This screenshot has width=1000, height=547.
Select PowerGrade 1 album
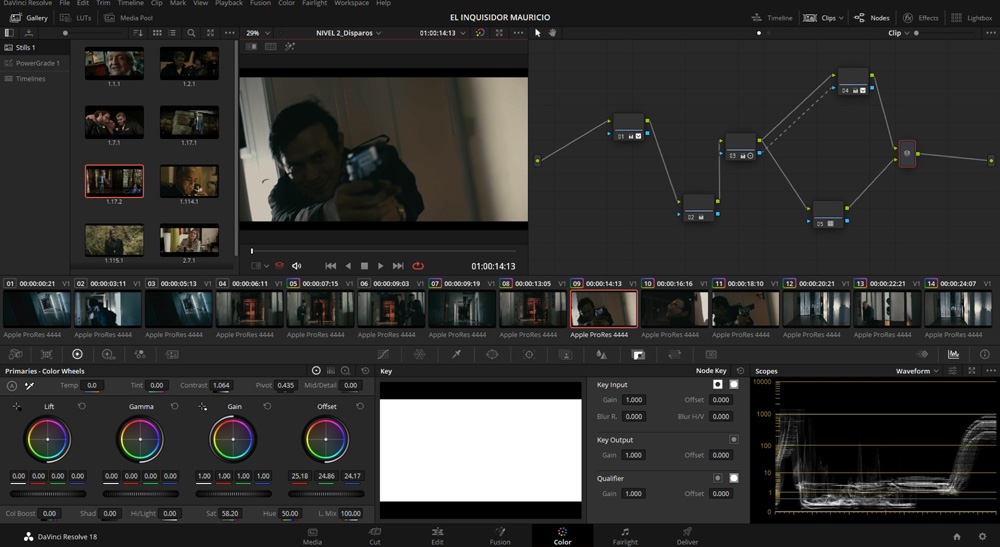click(x=37, y=63)
